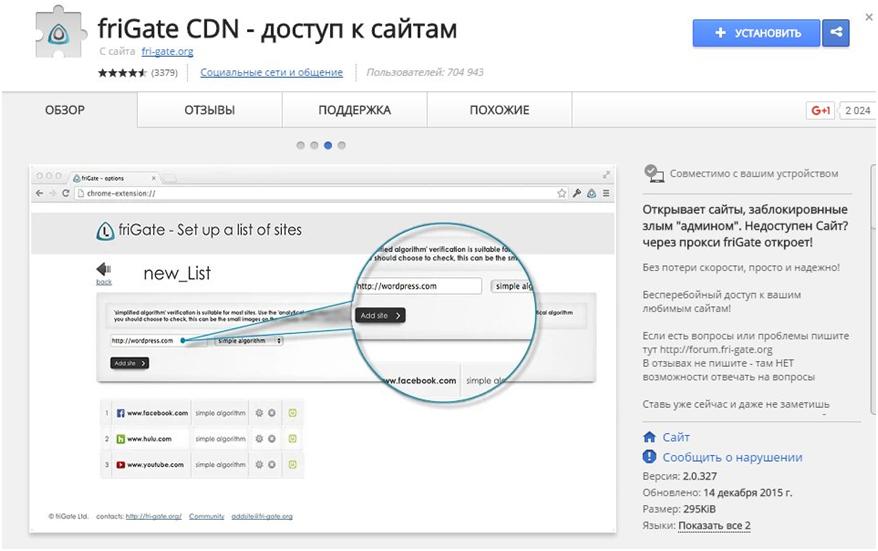Click gear icon in www.youtube.com row
Image resolution: width=878 pixels, height=551 pixels.
pos(259,465)
